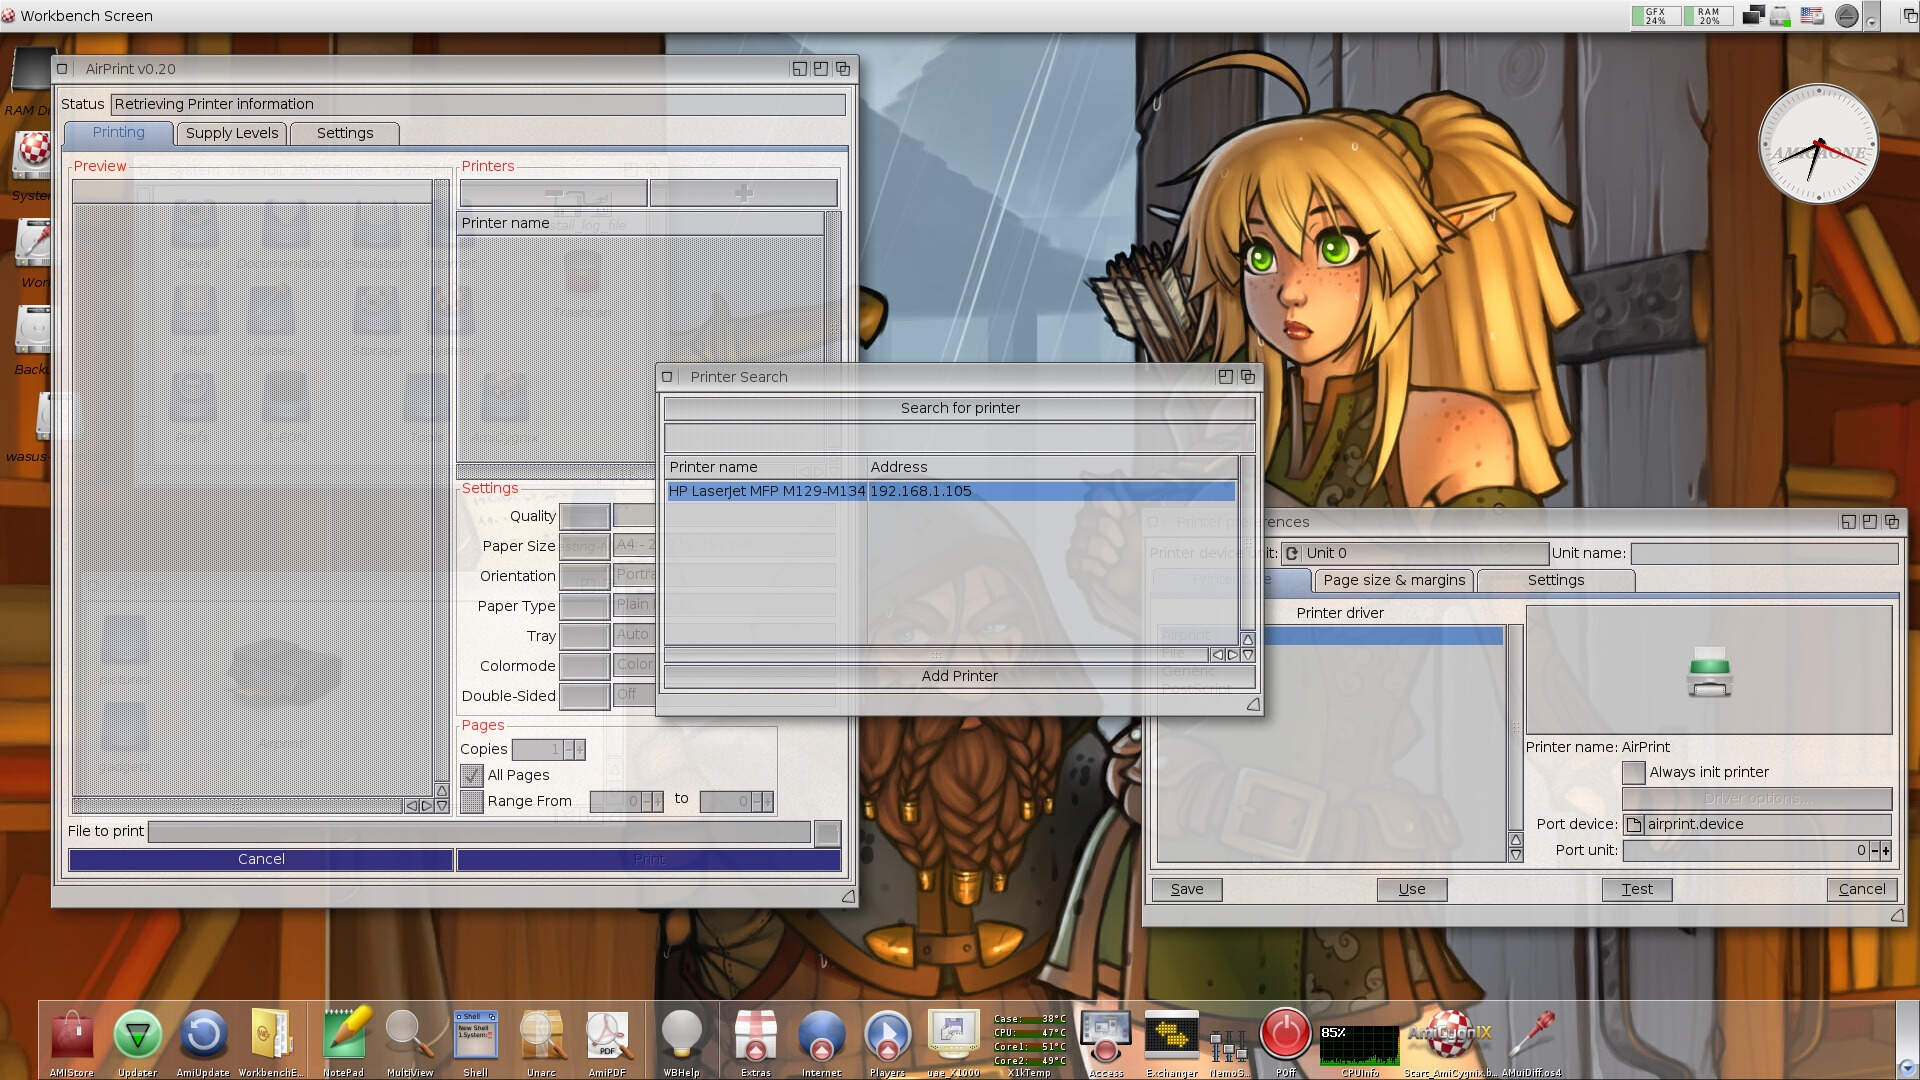
Task: Click the Search for printer button
Action: pos(959,408)
